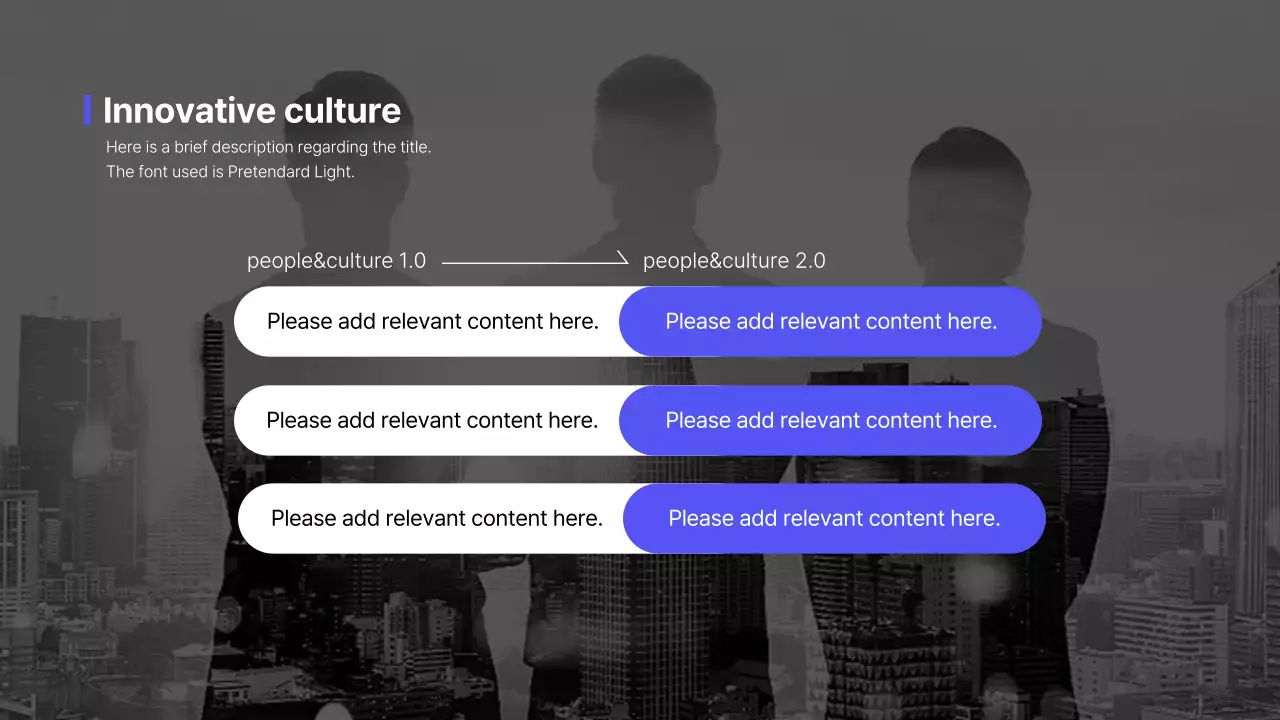The image size is (1280, 720).
Task: Select the top white content pill
Action: pos(430,322)
